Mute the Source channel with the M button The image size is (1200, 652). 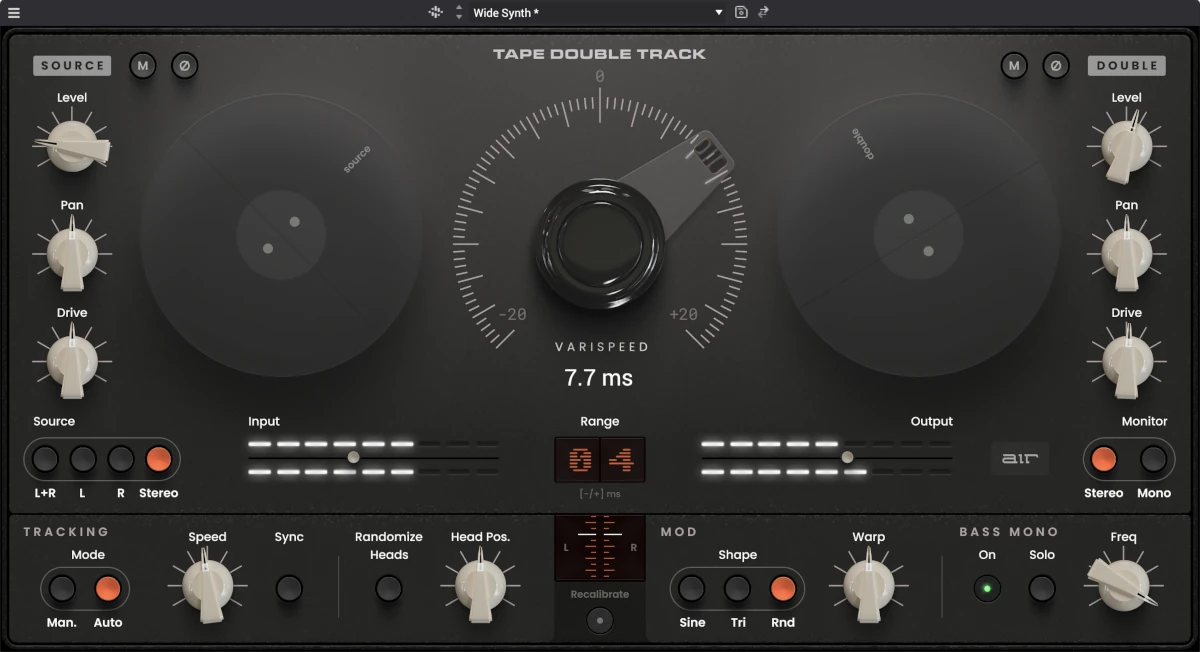pos(143,66)
